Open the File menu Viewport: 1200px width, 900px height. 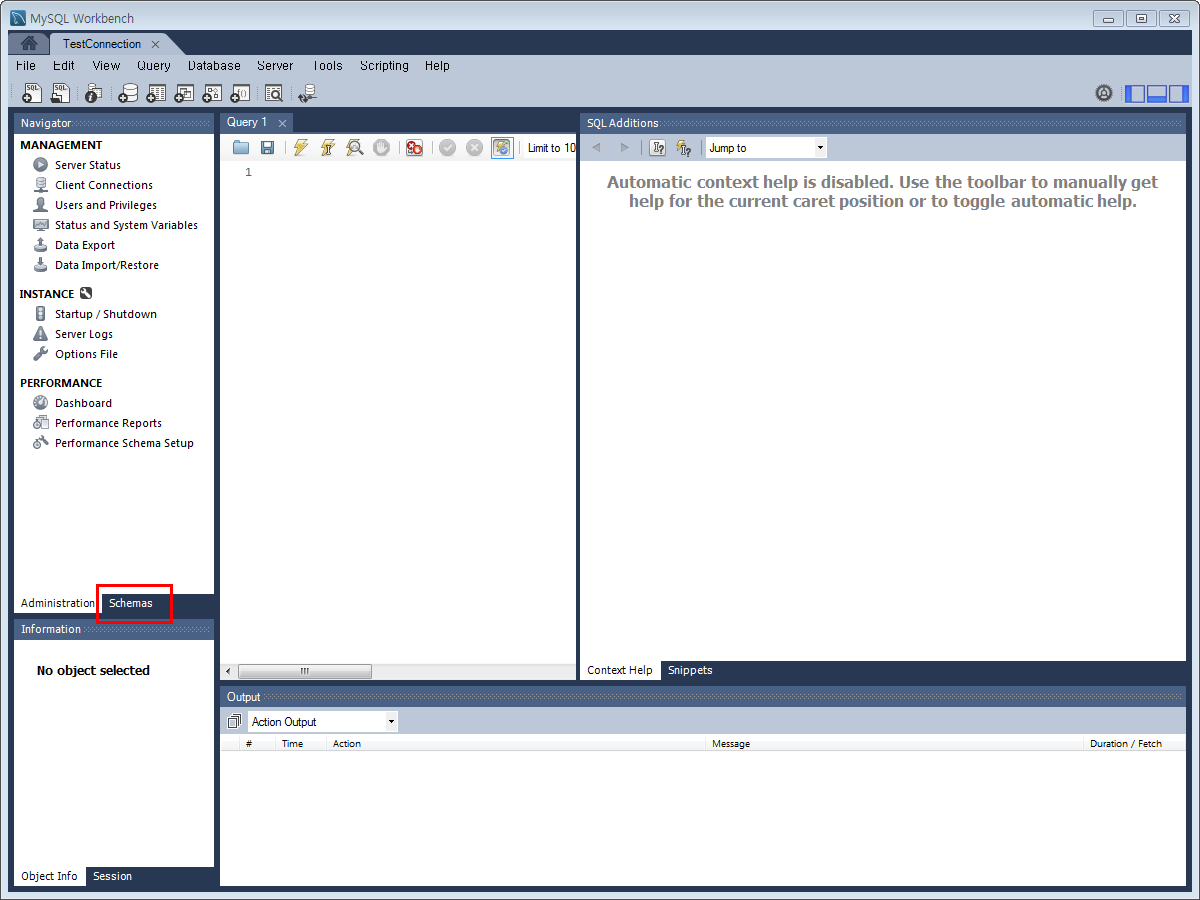26,66
